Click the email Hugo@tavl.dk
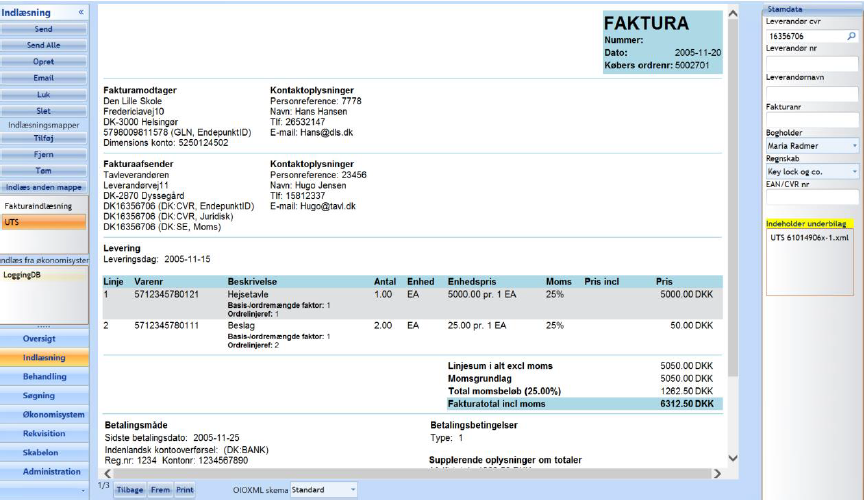Viewport: 866px width, 501px height. pos(328,206)
